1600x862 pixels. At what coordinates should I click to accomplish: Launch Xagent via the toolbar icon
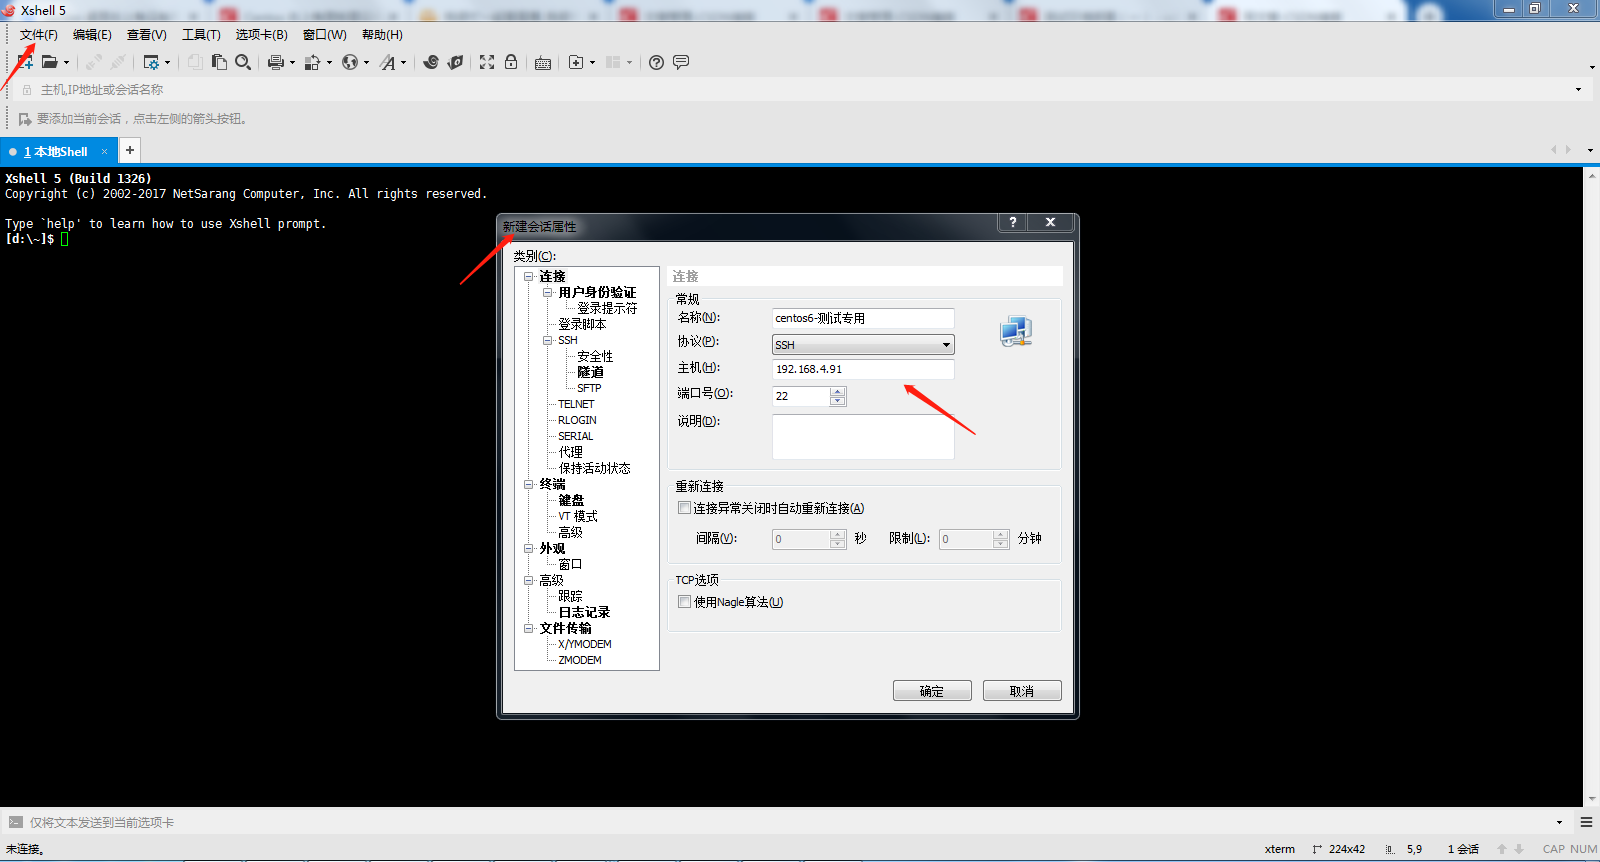coord(455,62)
